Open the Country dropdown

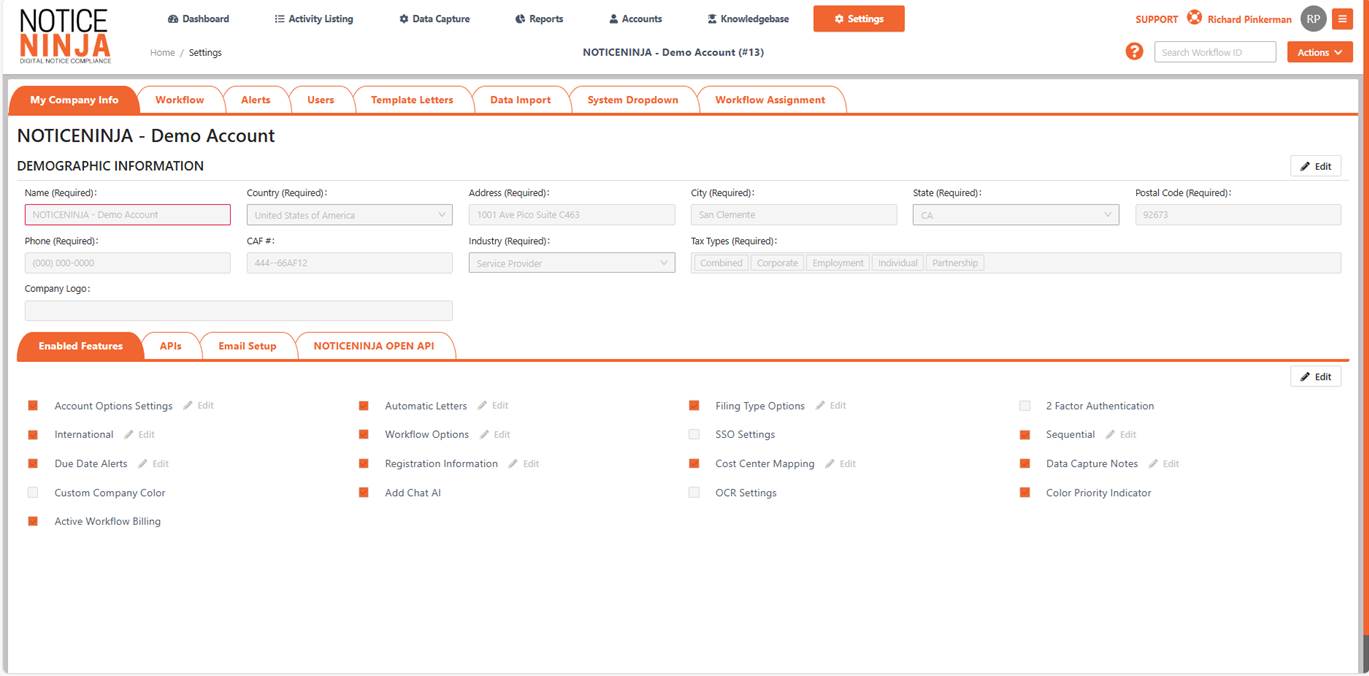coord(349,215)
